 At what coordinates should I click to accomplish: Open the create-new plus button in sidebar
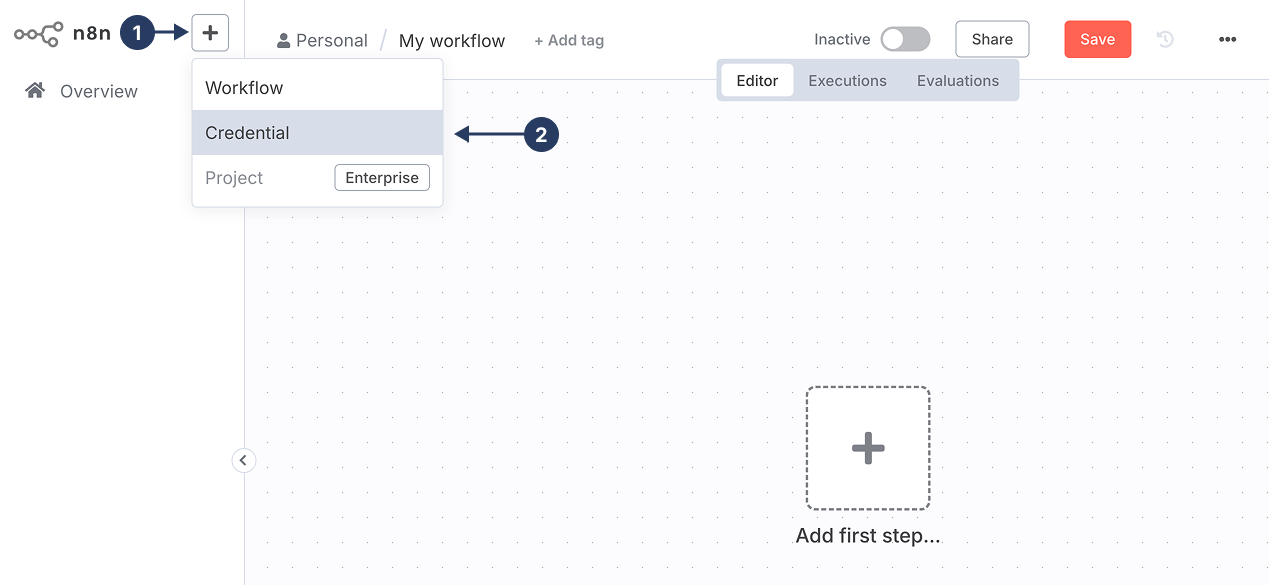click(210, 33)
